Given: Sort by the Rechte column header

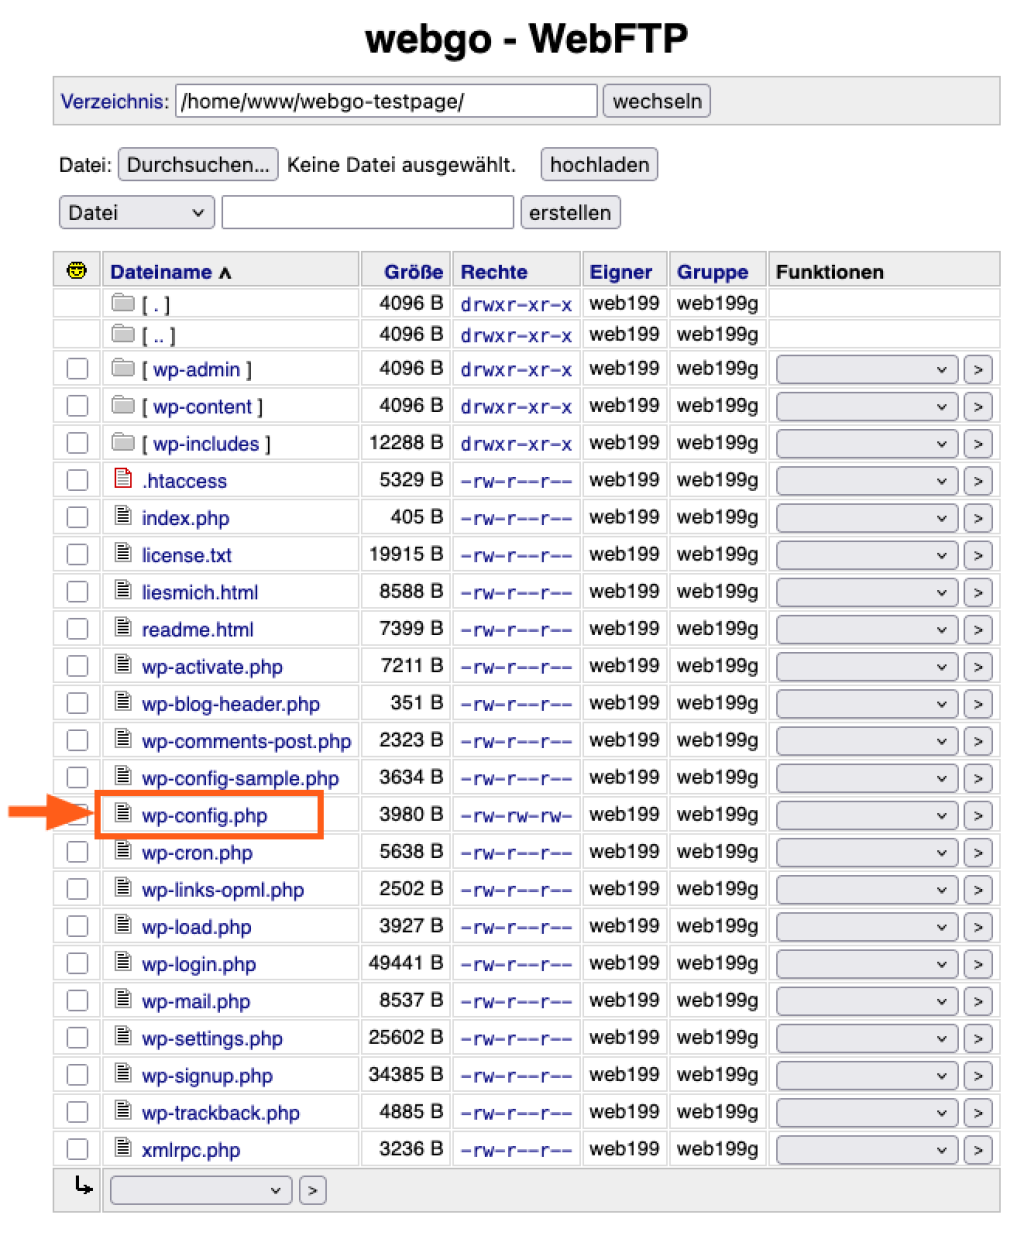Looking at the screenshot, I should coord(494,272).
